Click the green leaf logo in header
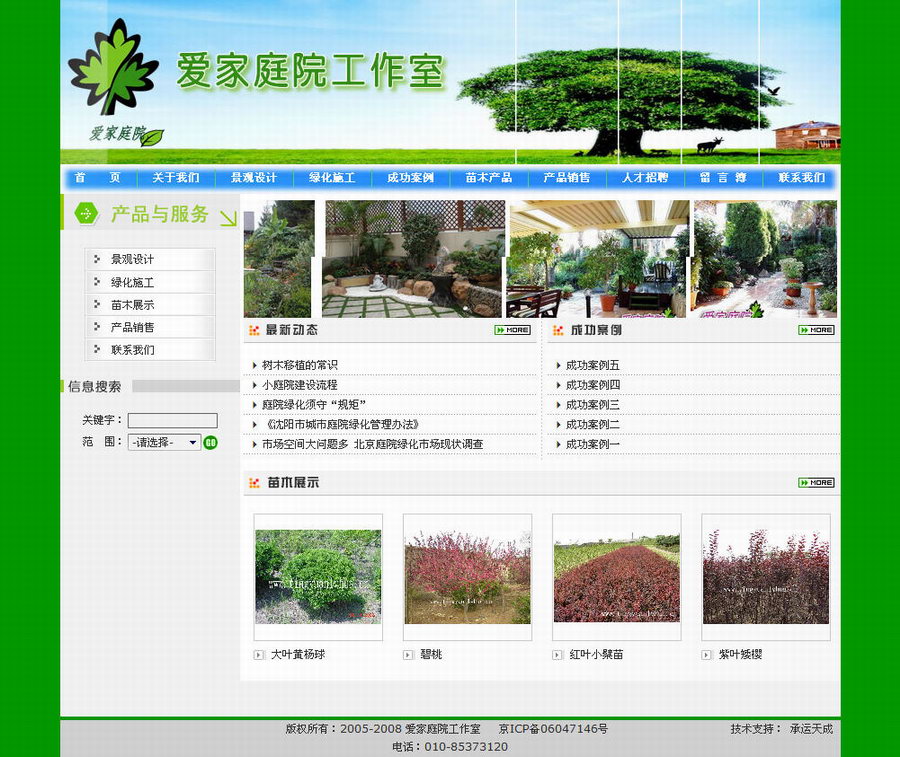Image resolution: width=900 pixels, height=757 pixels. (x=112, y=68)
